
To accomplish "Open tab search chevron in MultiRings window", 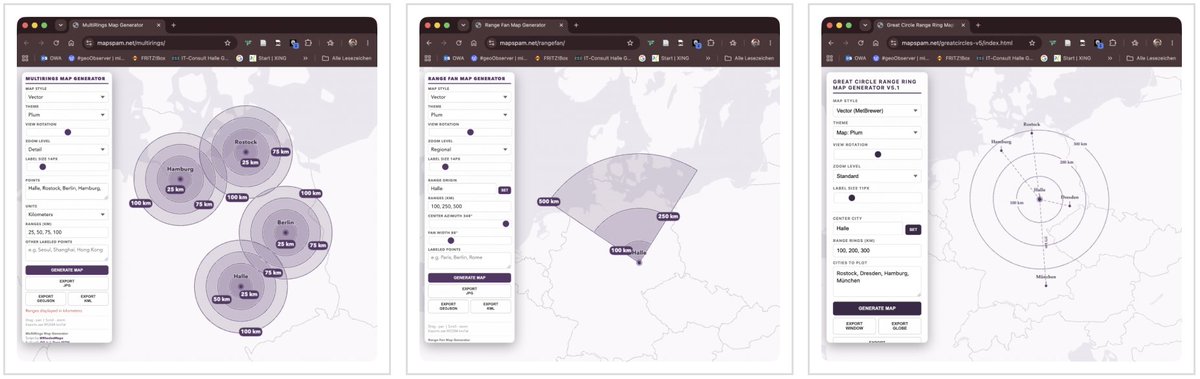I will 60,24.
